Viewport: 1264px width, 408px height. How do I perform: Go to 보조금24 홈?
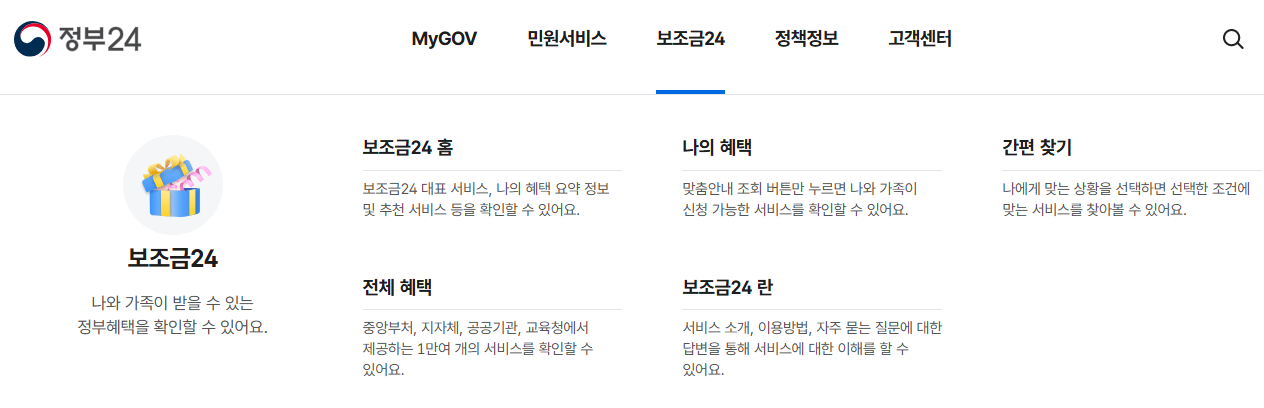pos(408,148)
